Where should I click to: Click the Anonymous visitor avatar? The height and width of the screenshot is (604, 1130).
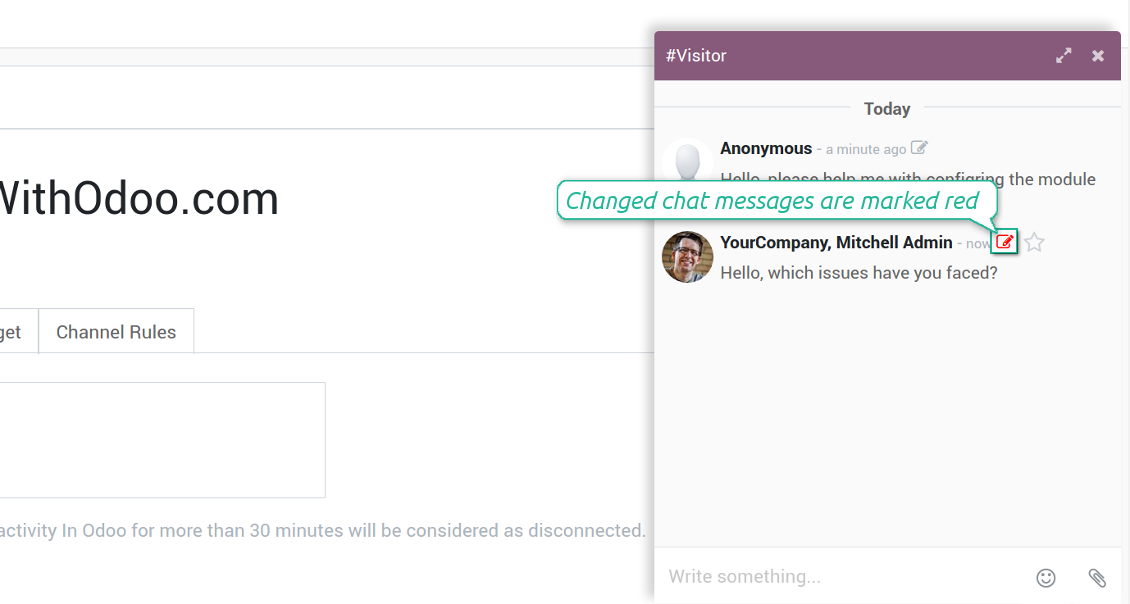[688, 160]
